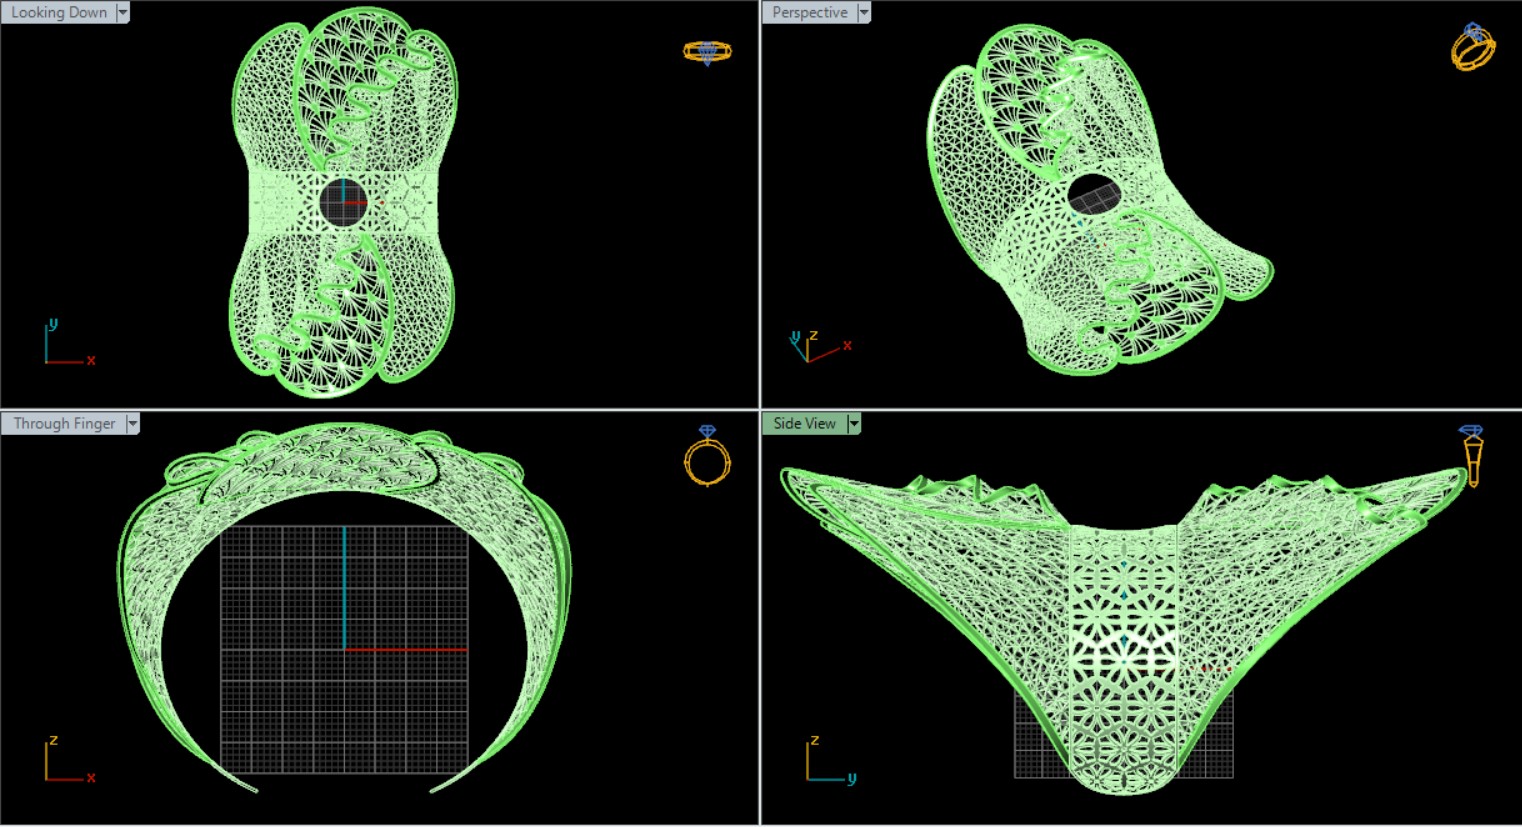Click the front-facing ring icon in Through Finger viewport
Viewport: 1522px width, 827px height.
click(x=707, y=457)
